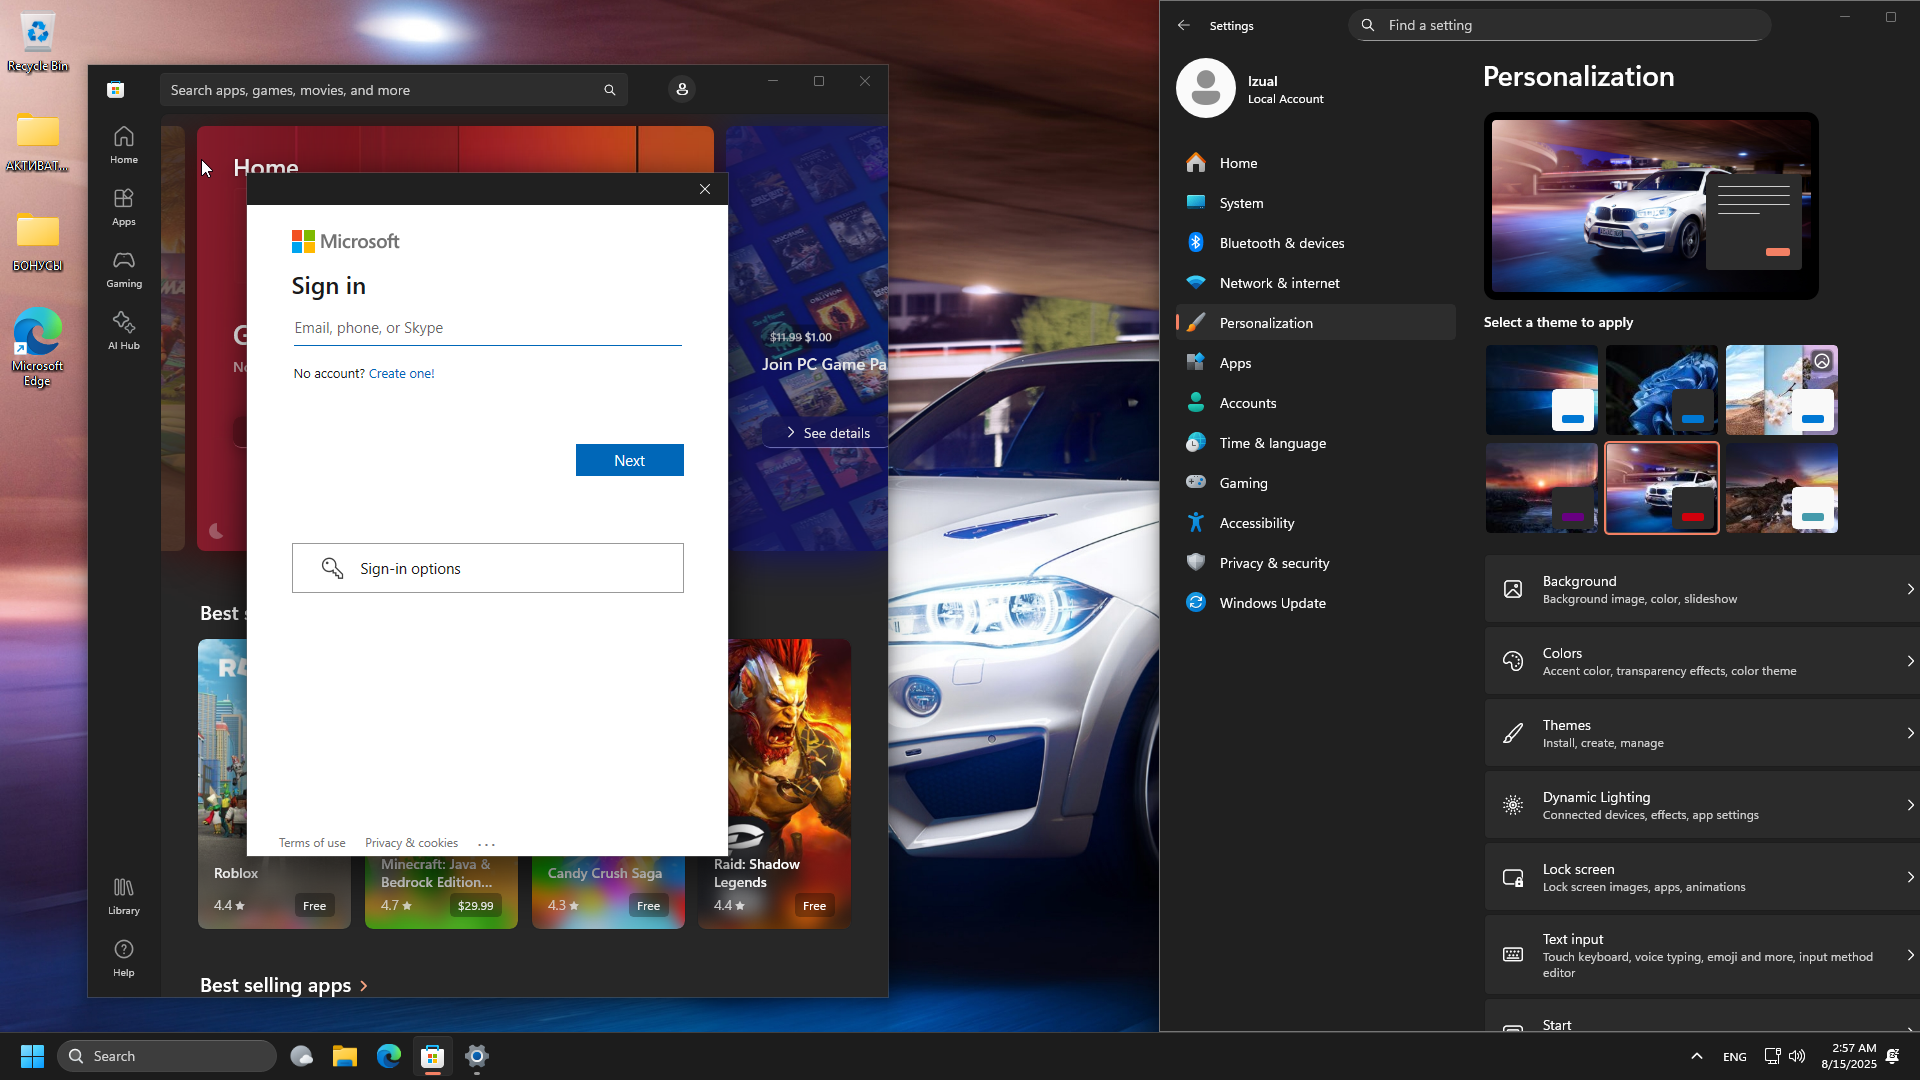Open the notifications bell icon
The height and width of the screenshot is (1080, 1920).
pos(1893,1056)
